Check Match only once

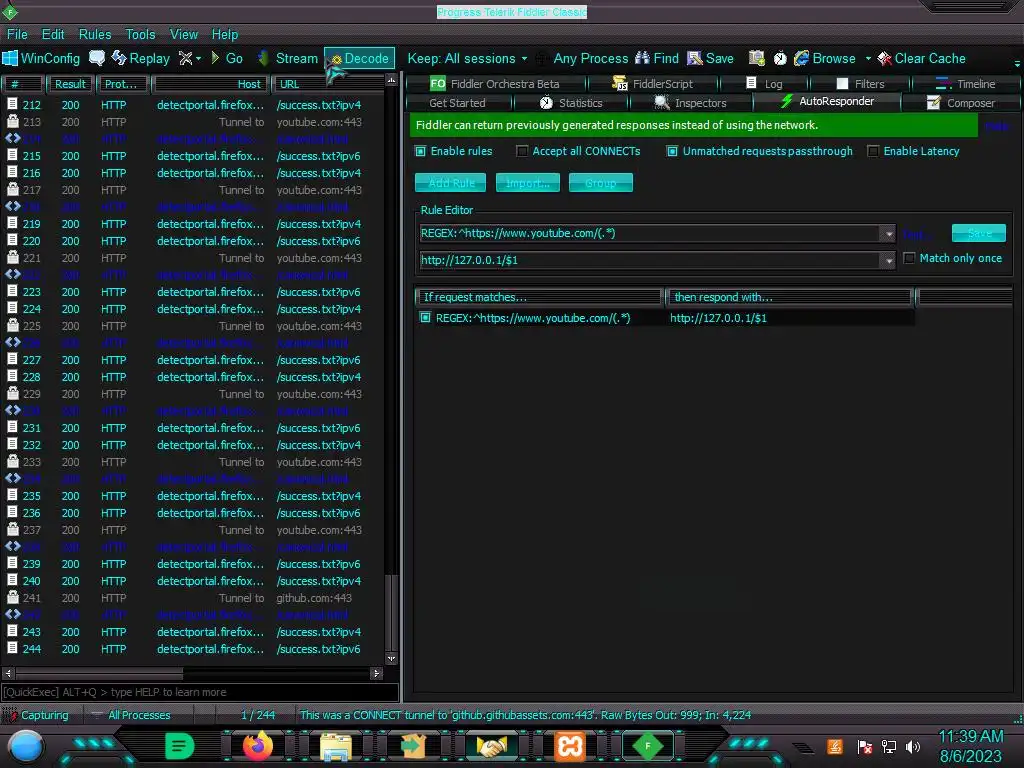tap(909, 259)
